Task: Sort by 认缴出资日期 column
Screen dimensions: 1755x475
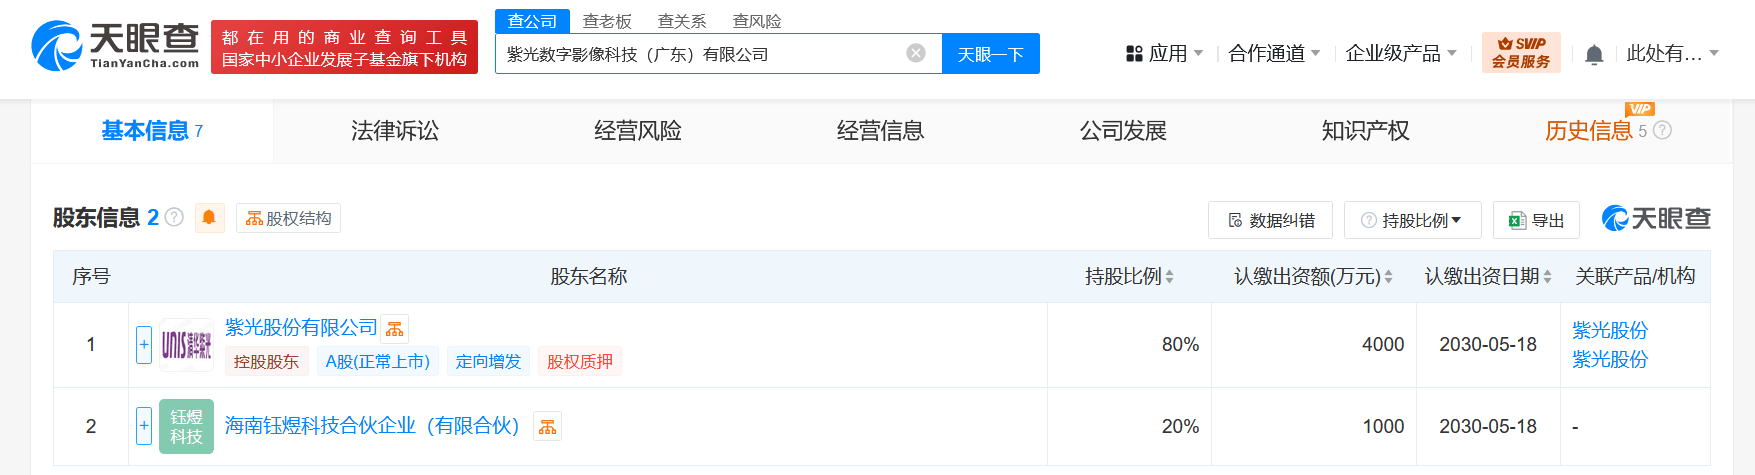Action: pyautogui.click(x=1488, y=277)
